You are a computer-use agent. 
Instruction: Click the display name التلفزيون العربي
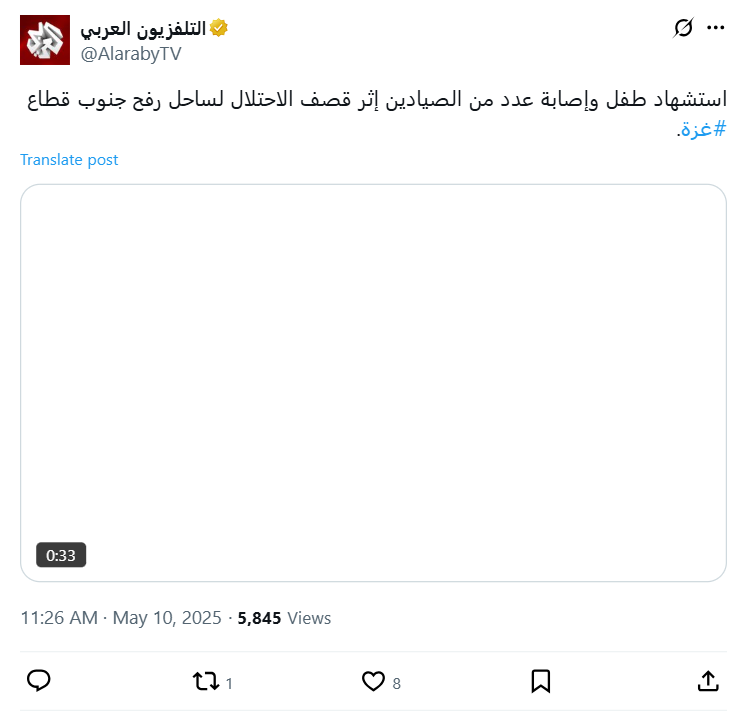pyautogui.click(x=142, y=29)
